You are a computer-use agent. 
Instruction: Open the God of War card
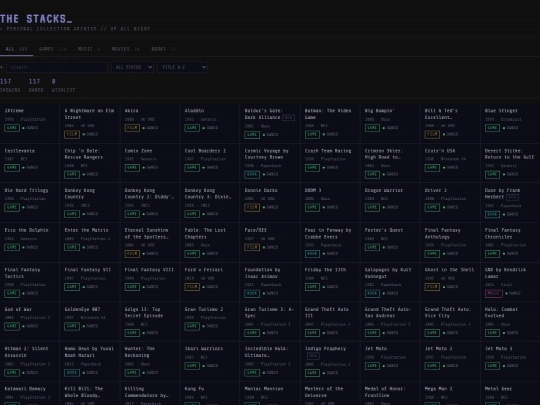click(30, 322)
